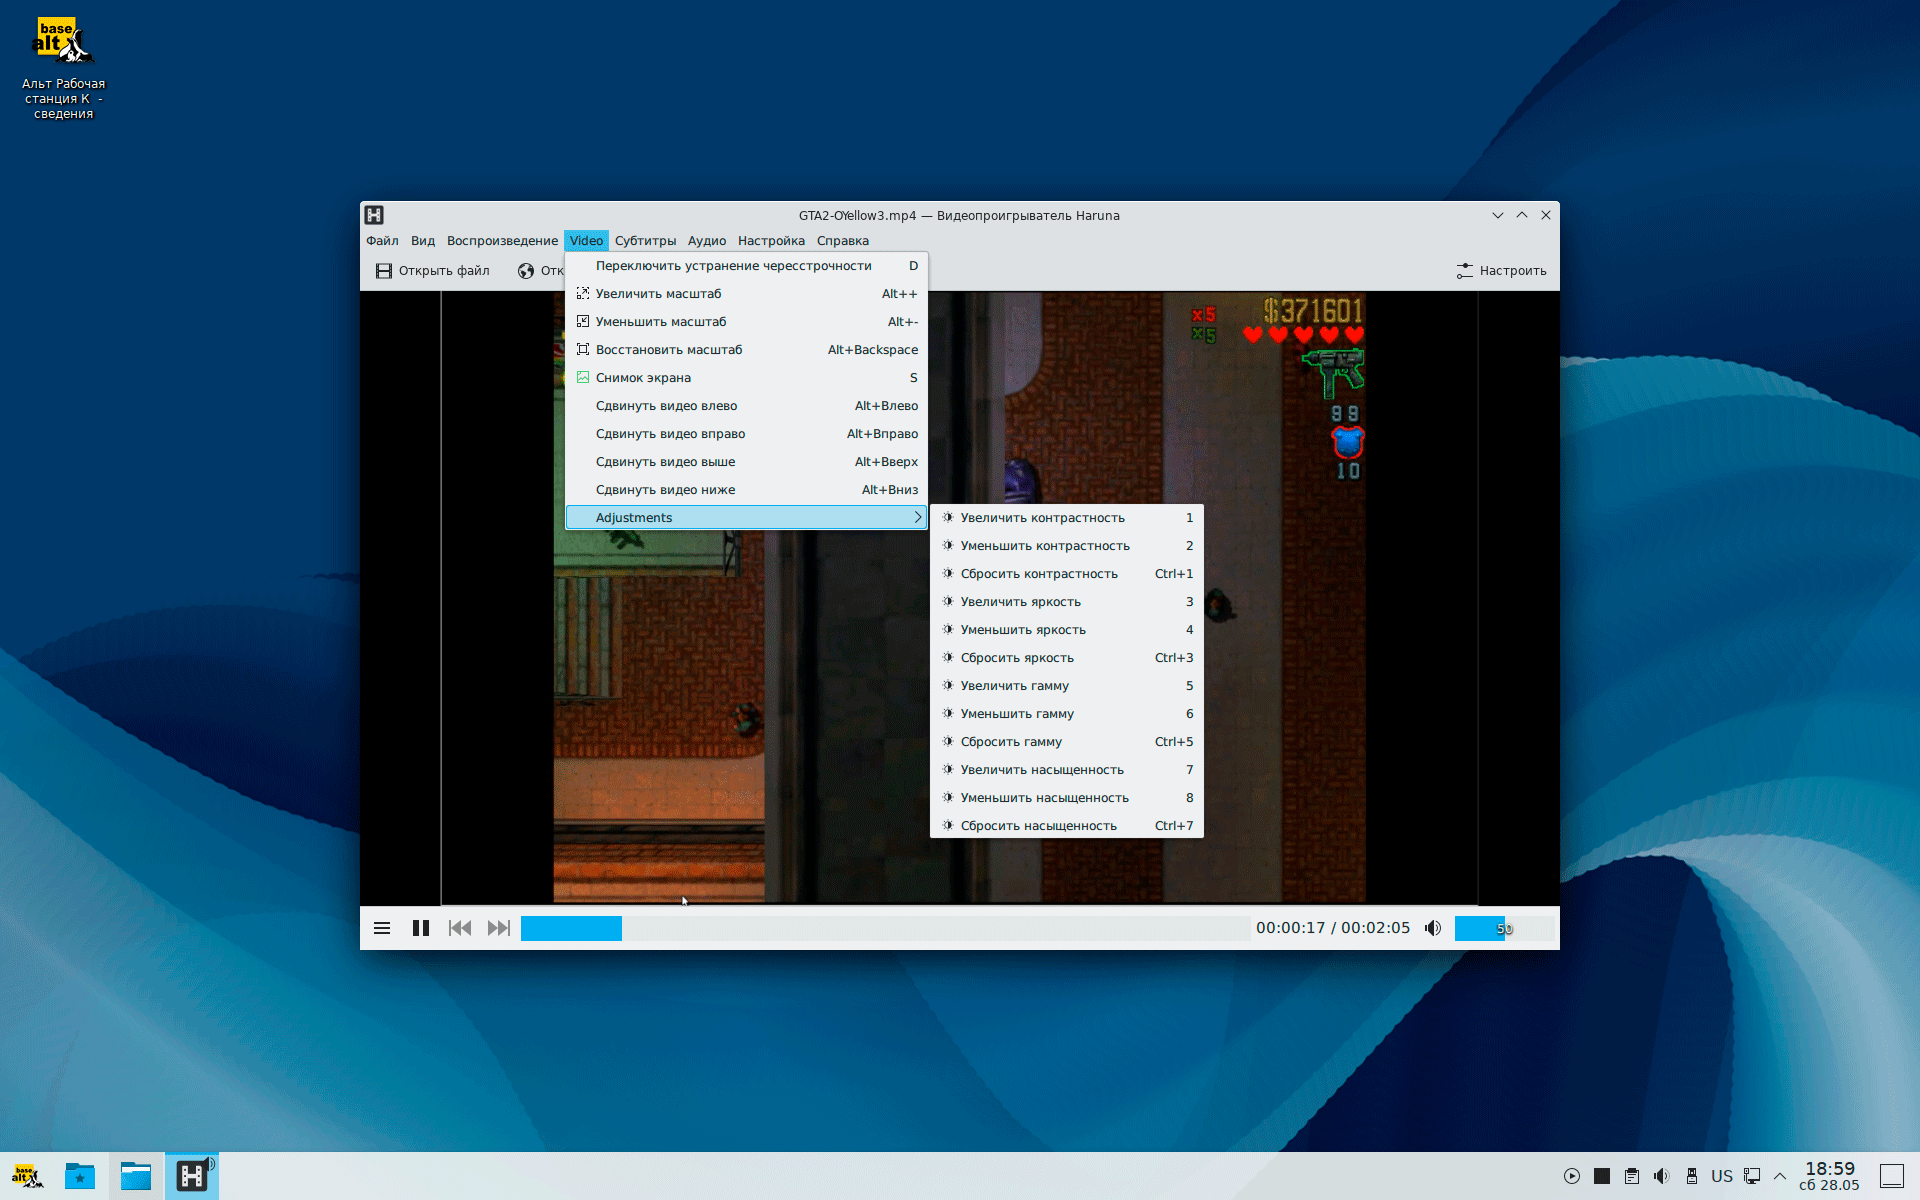The height and width of the screenshot is (1200, 1920).
Task: Select Восстановить масштаб reset zoom
Action: [x=668, y=350]
